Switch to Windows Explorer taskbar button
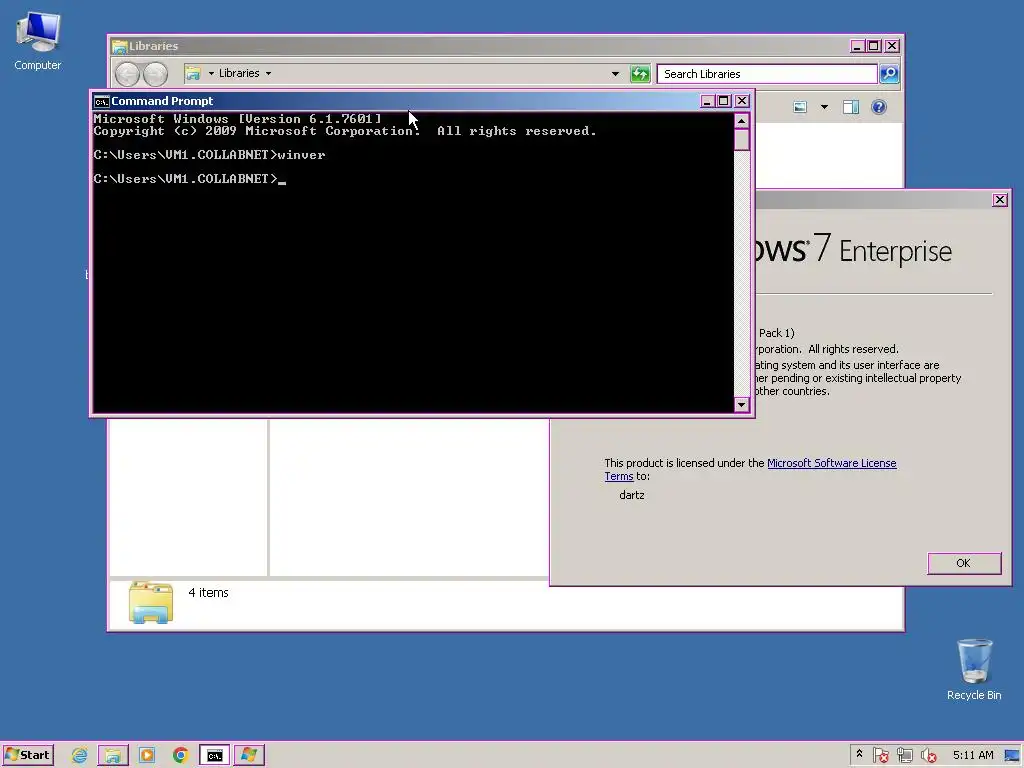 pyautogui.click(x=113, y=756)
